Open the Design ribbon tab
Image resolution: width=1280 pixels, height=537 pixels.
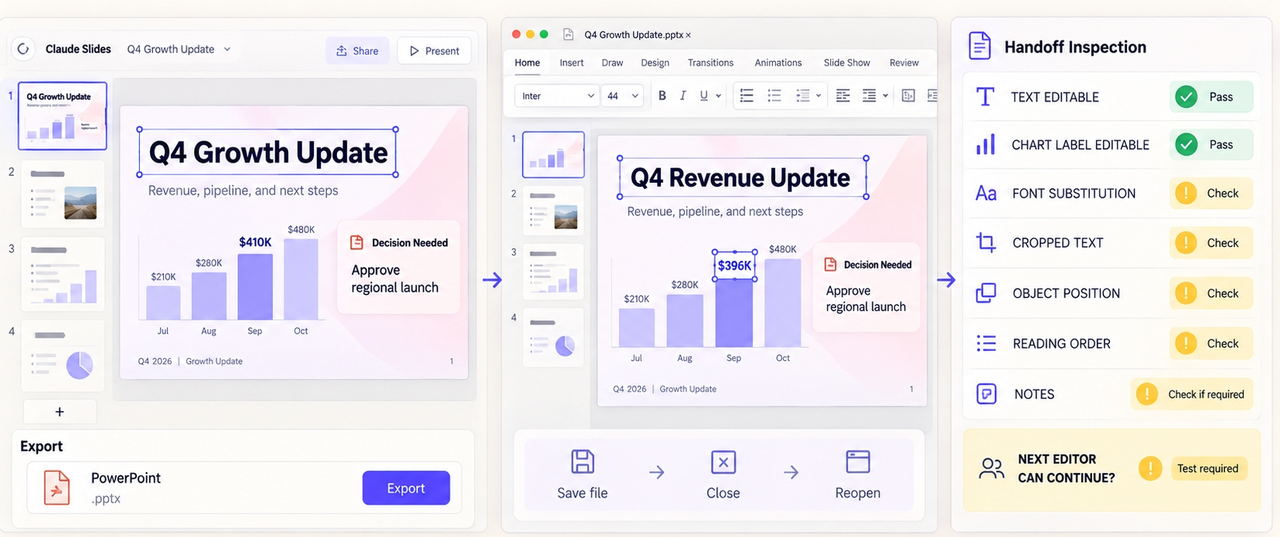coord(655,63)
